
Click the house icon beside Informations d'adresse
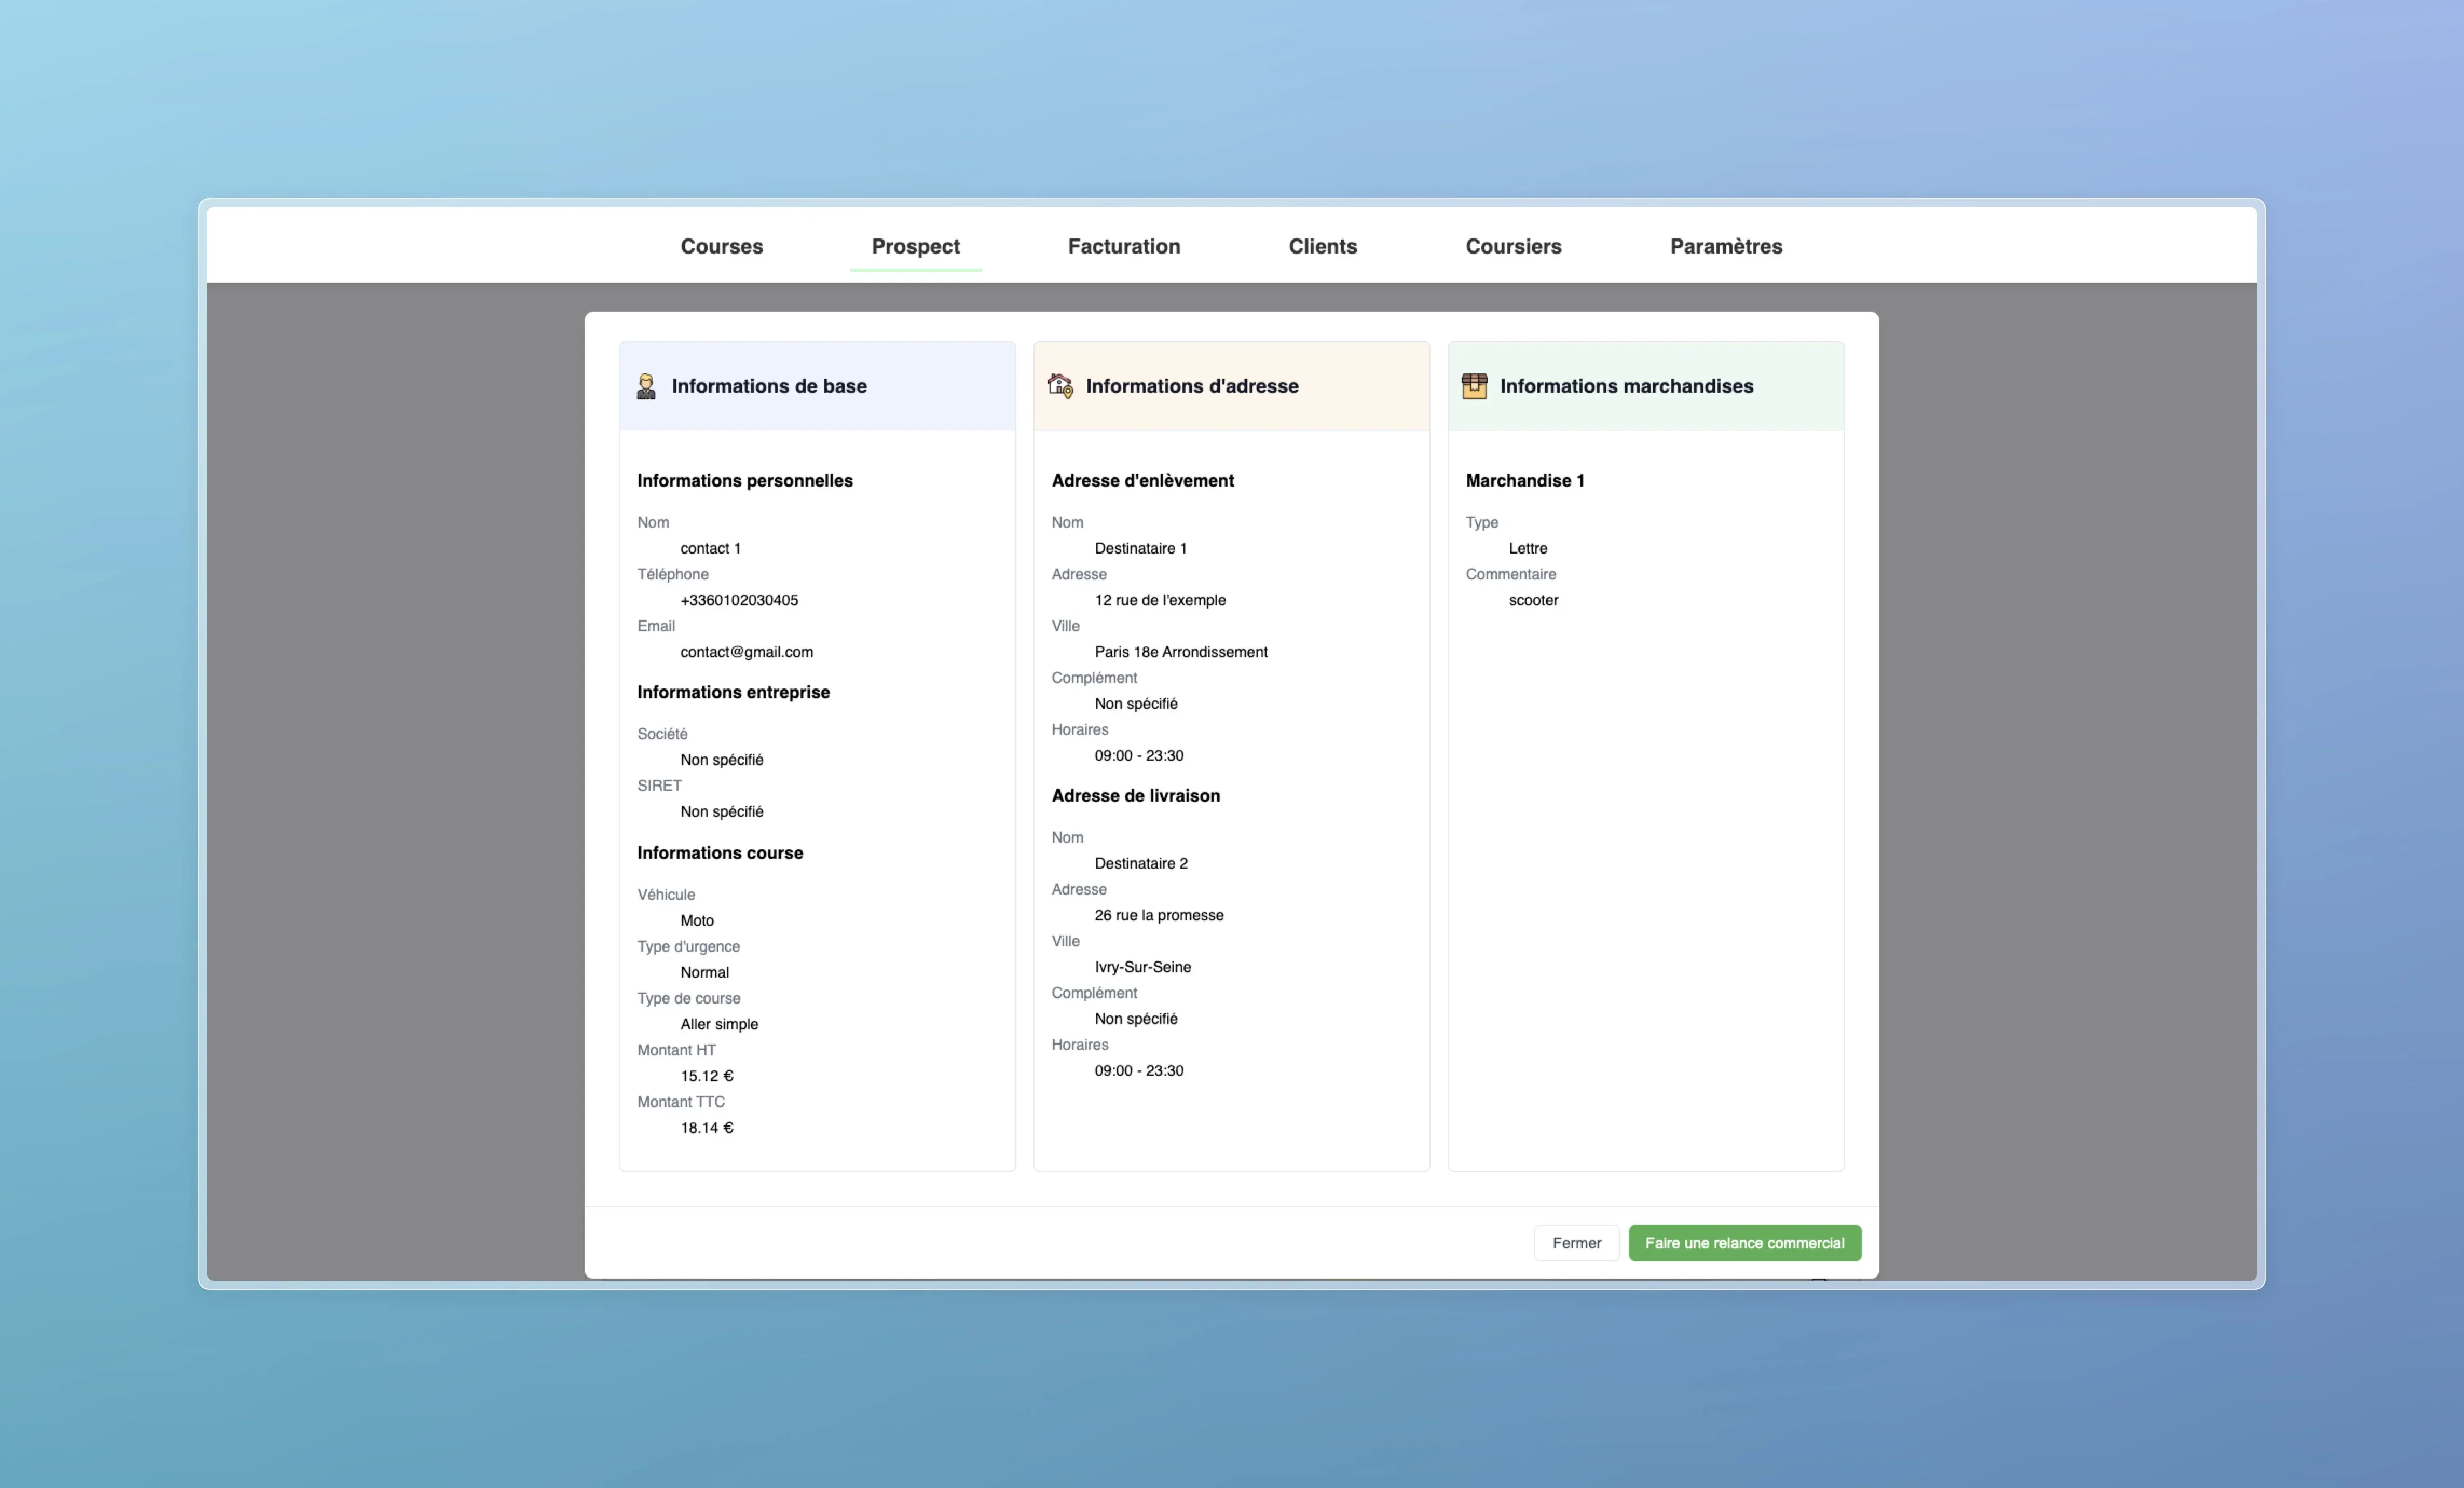pyautogui.click(x=1060, y=386)
